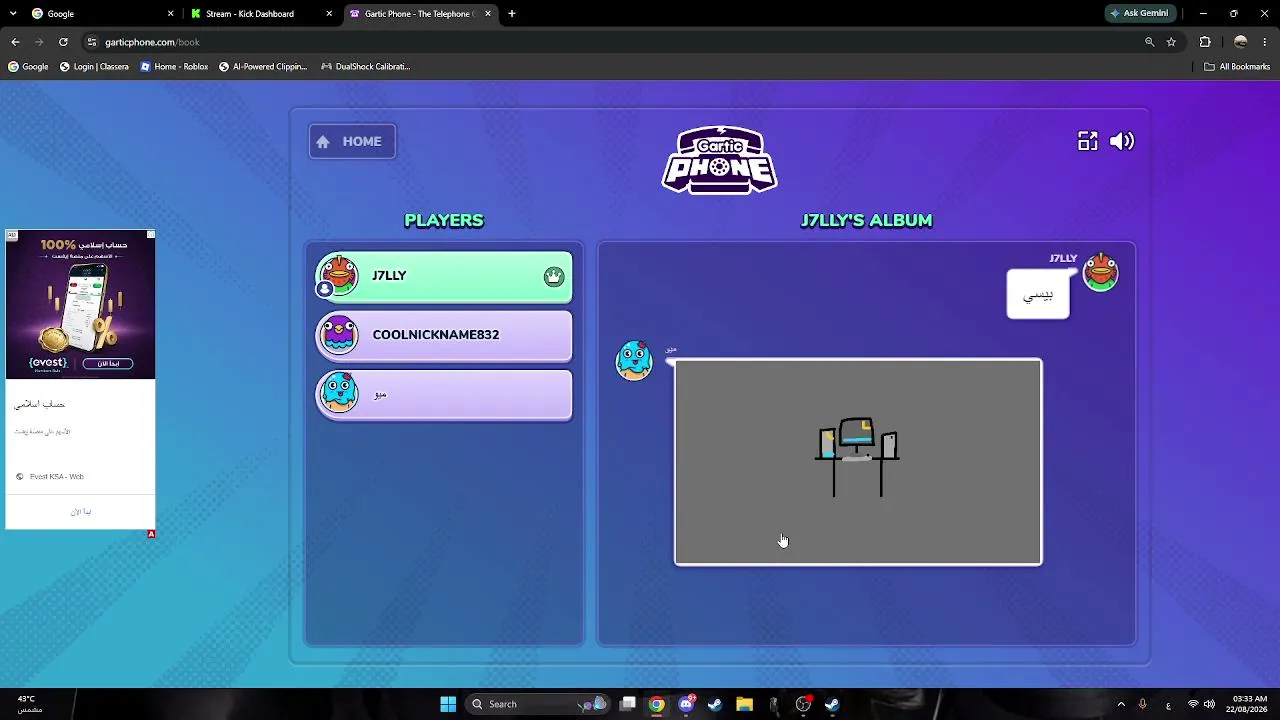Click the crown icon on J7LLY's row

554,277
